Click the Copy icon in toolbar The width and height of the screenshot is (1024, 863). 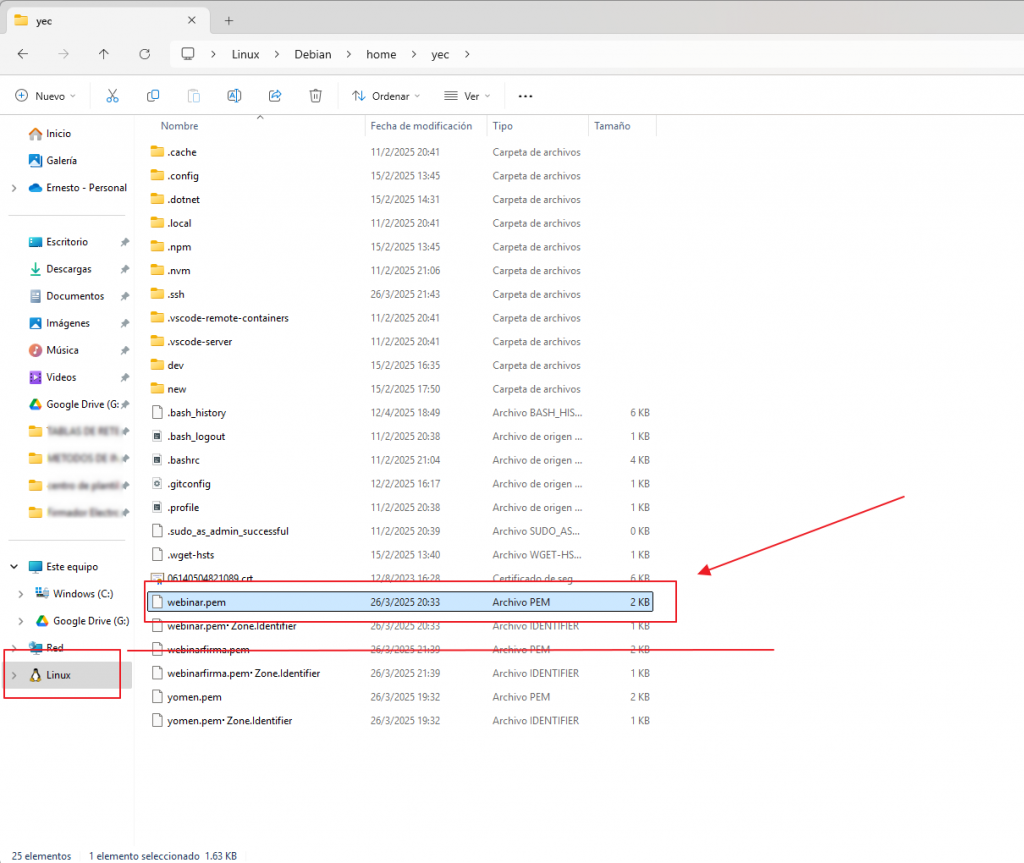click(153, 96)
